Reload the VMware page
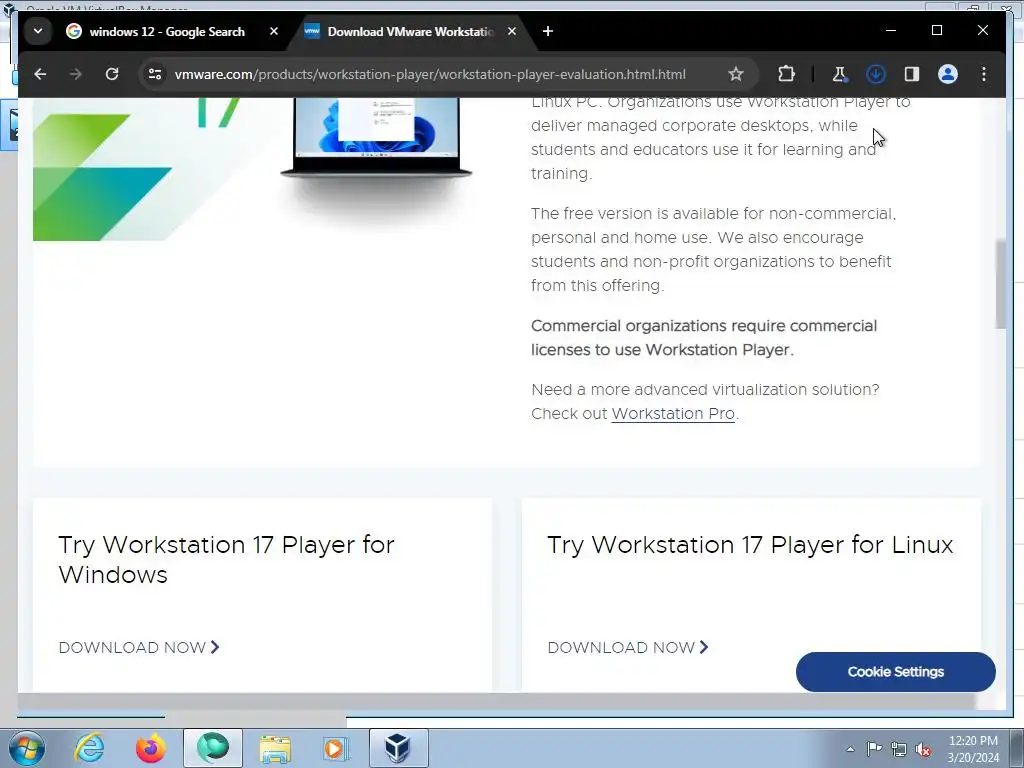This screenshot has height=768, width=1024. tap(112, 74)
